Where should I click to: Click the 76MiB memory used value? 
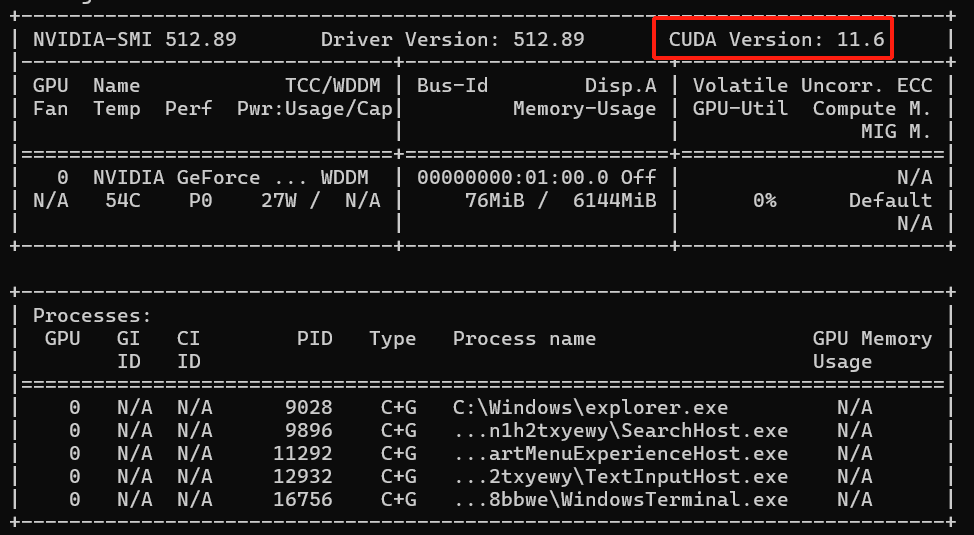tap(495, 201)
